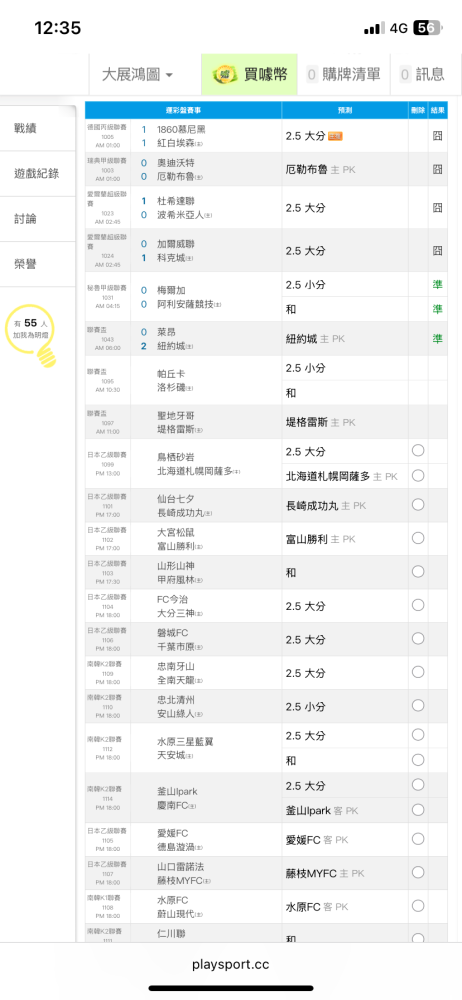This screenshot has height=1000, width=462.
Task: Click team name 厄勒布魯 in match column
Action: click(x=176, y=176)
